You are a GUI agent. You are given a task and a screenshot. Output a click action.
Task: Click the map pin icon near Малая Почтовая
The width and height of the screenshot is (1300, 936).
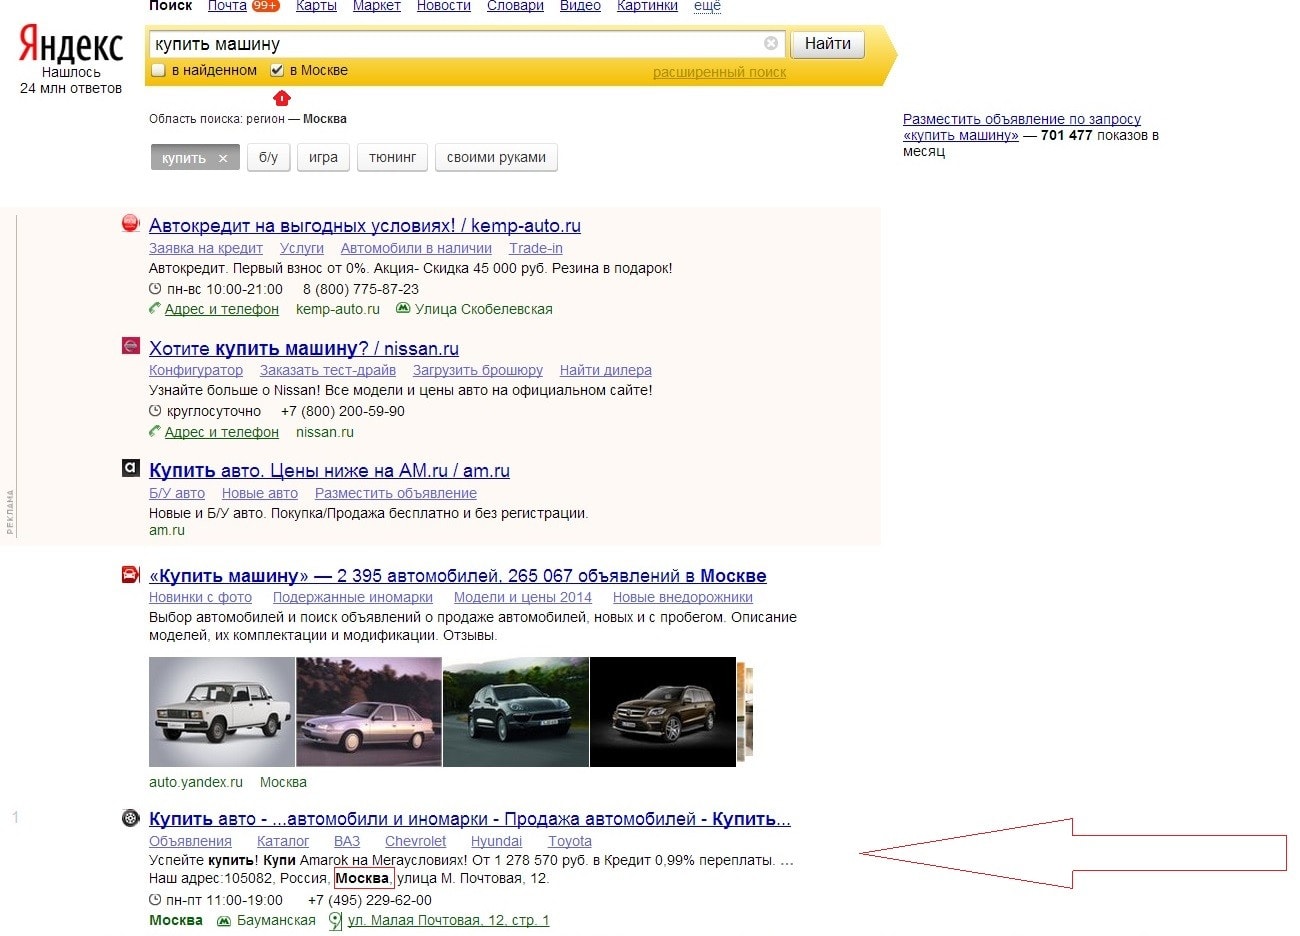335,921
